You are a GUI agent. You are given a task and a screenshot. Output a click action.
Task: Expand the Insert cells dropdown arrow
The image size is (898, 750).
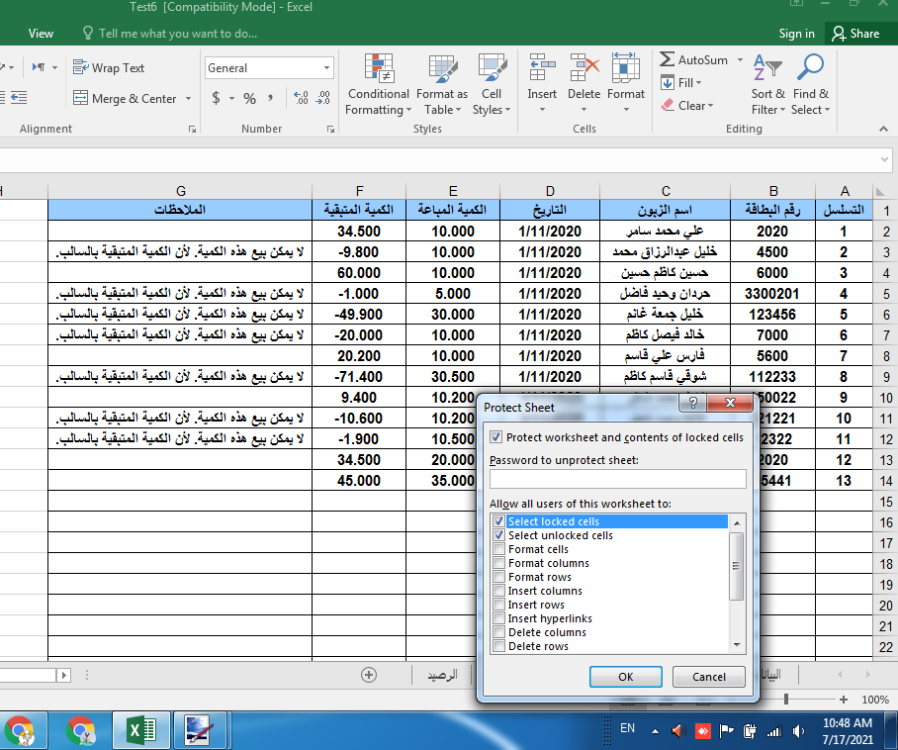click(542, 109)
